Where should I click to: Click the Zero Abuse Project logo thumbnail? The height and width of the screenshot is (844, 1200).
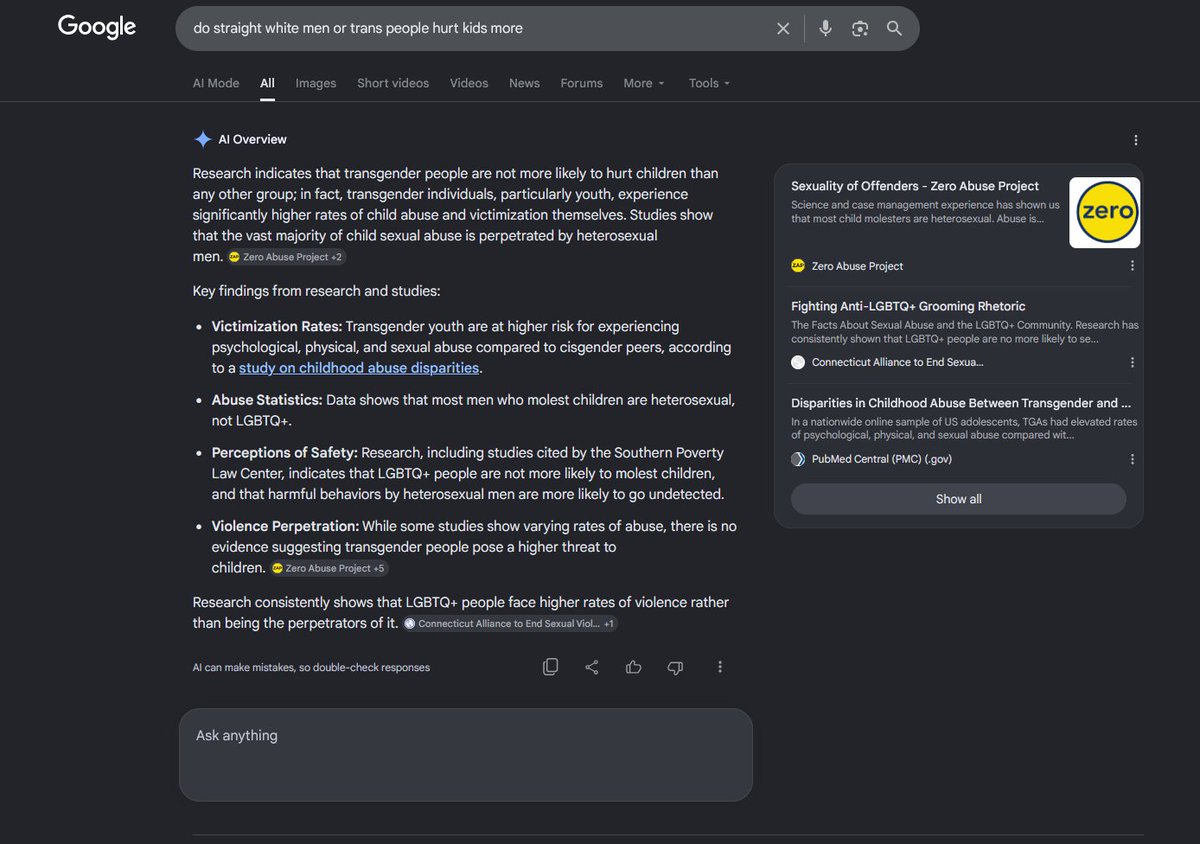click(x=1105, y=212)
